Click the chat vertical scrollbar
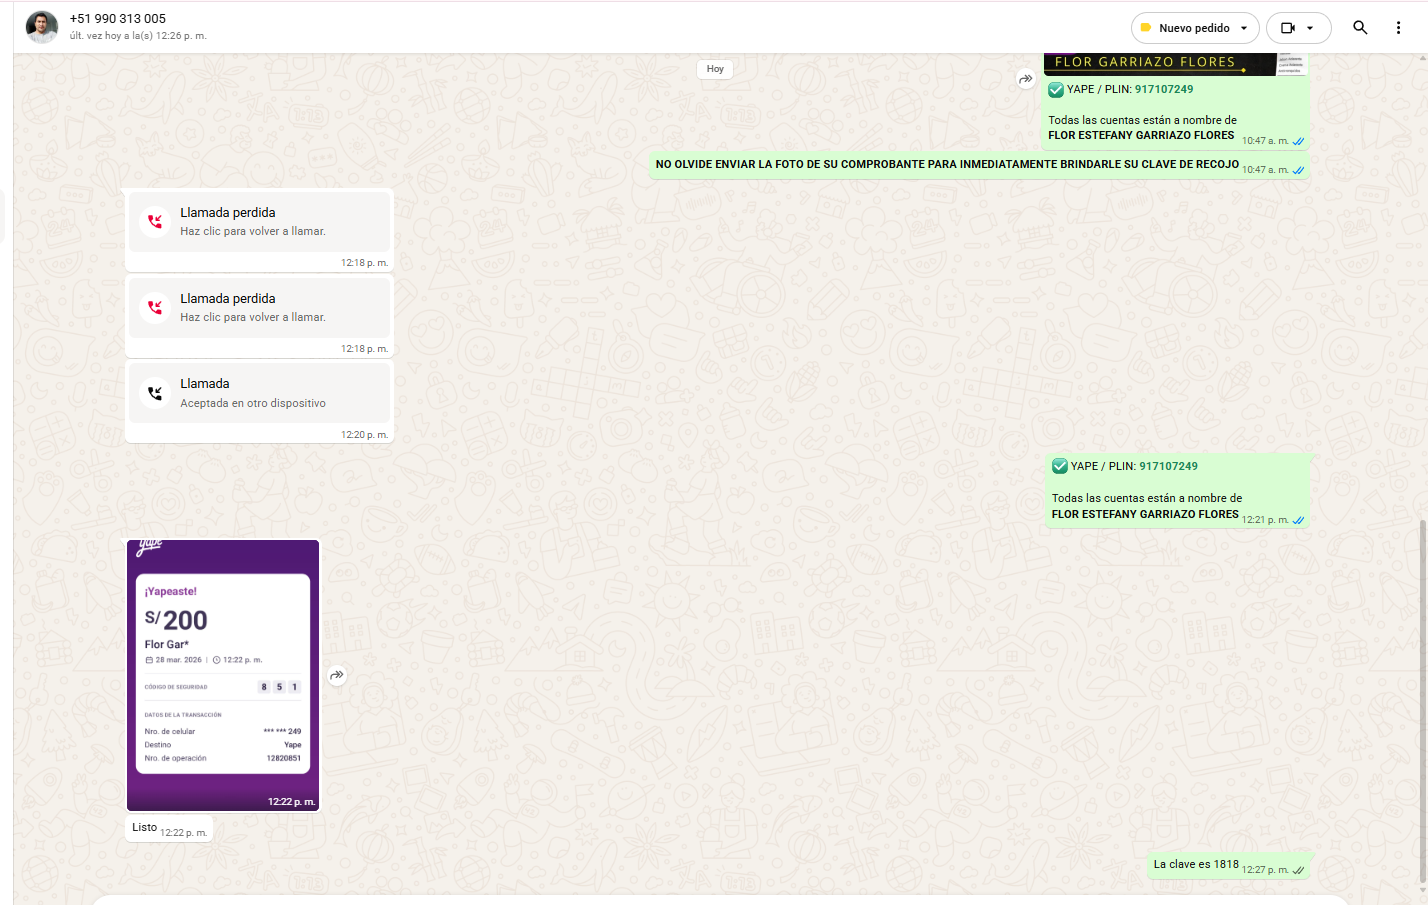Image resolution: width=1428 pixels, height=905 pixels. (1422, 700)
